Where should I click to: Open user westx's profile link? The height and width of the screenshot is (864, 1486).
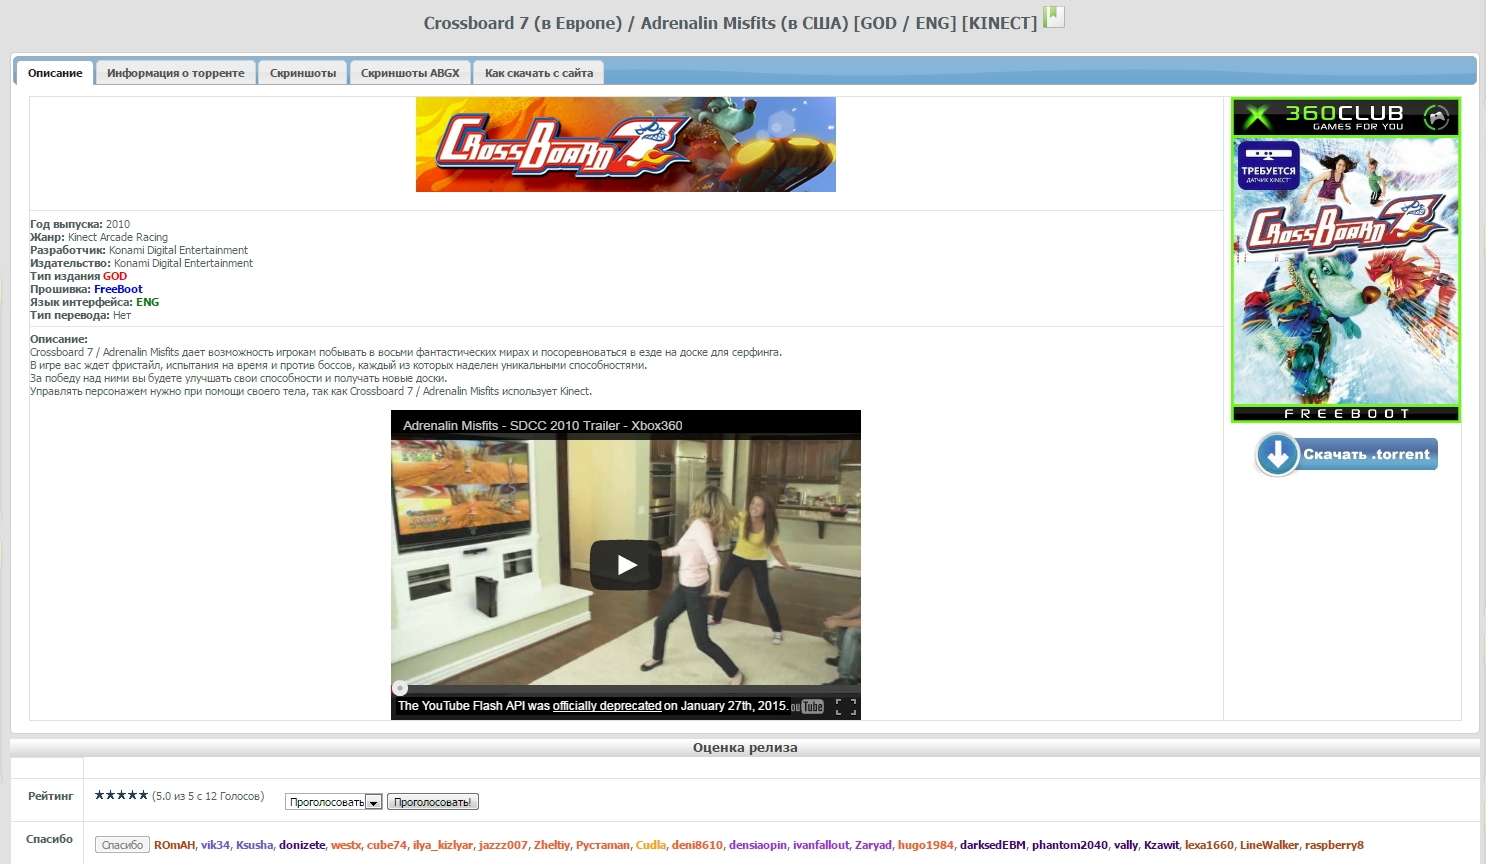tap(346, 845)
